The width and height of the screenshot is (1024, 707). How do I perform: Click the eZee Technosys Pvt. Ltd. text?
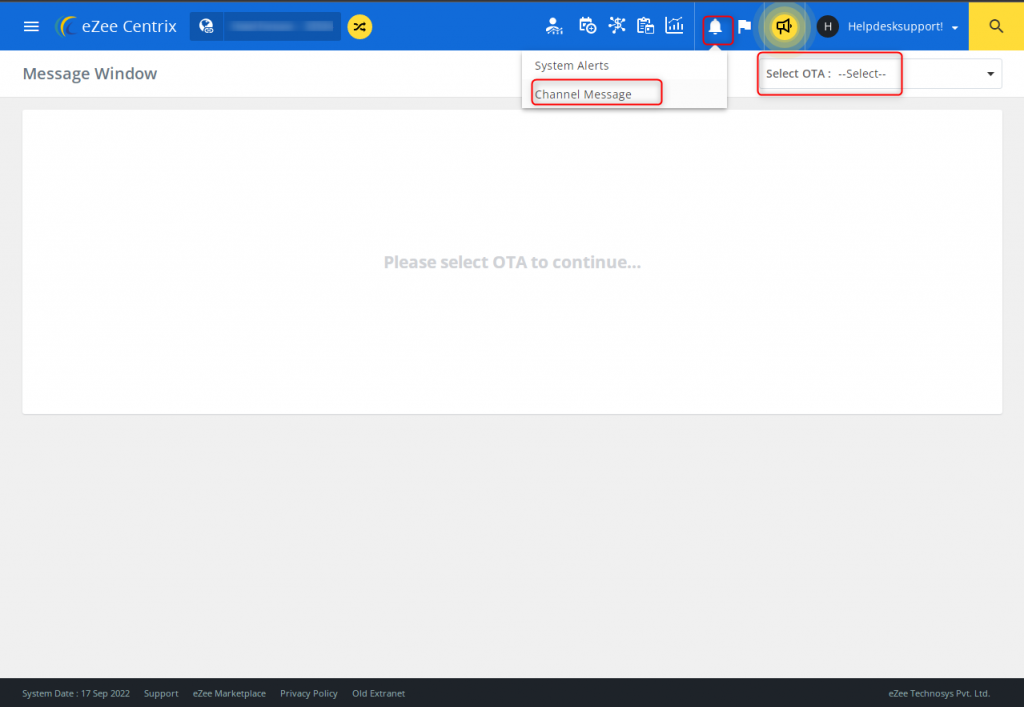[x=938, y=693]
